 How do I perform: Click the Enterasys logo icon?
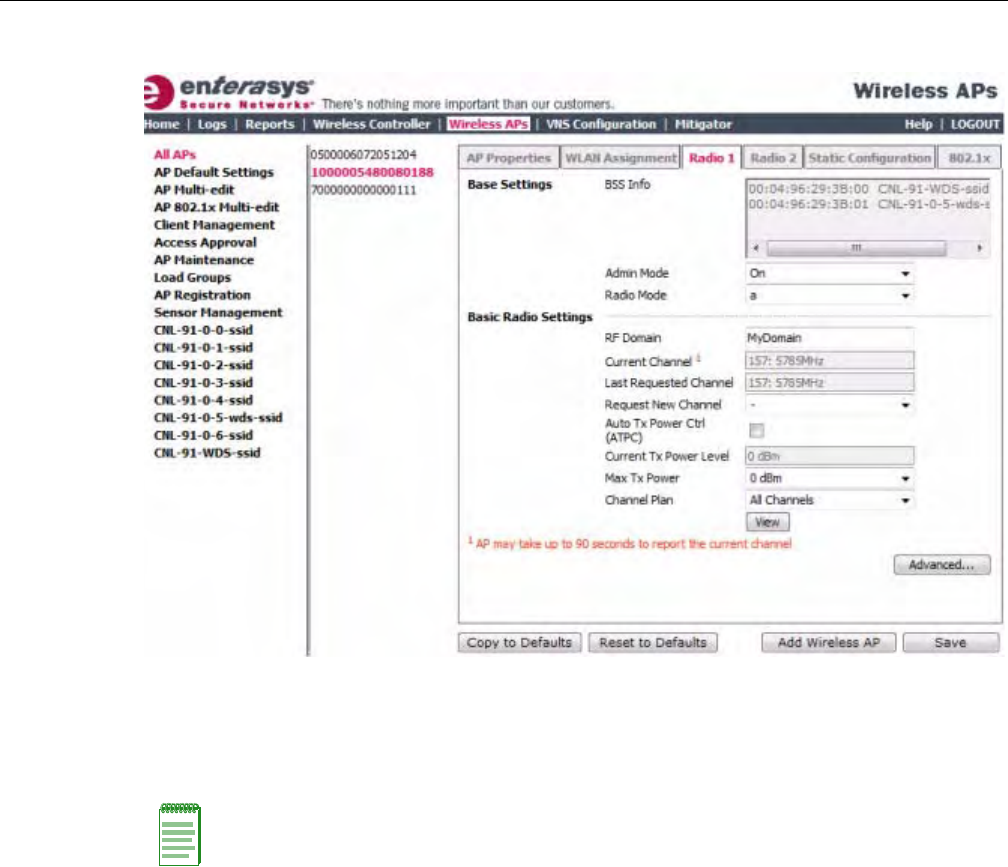tap(158, 93)
